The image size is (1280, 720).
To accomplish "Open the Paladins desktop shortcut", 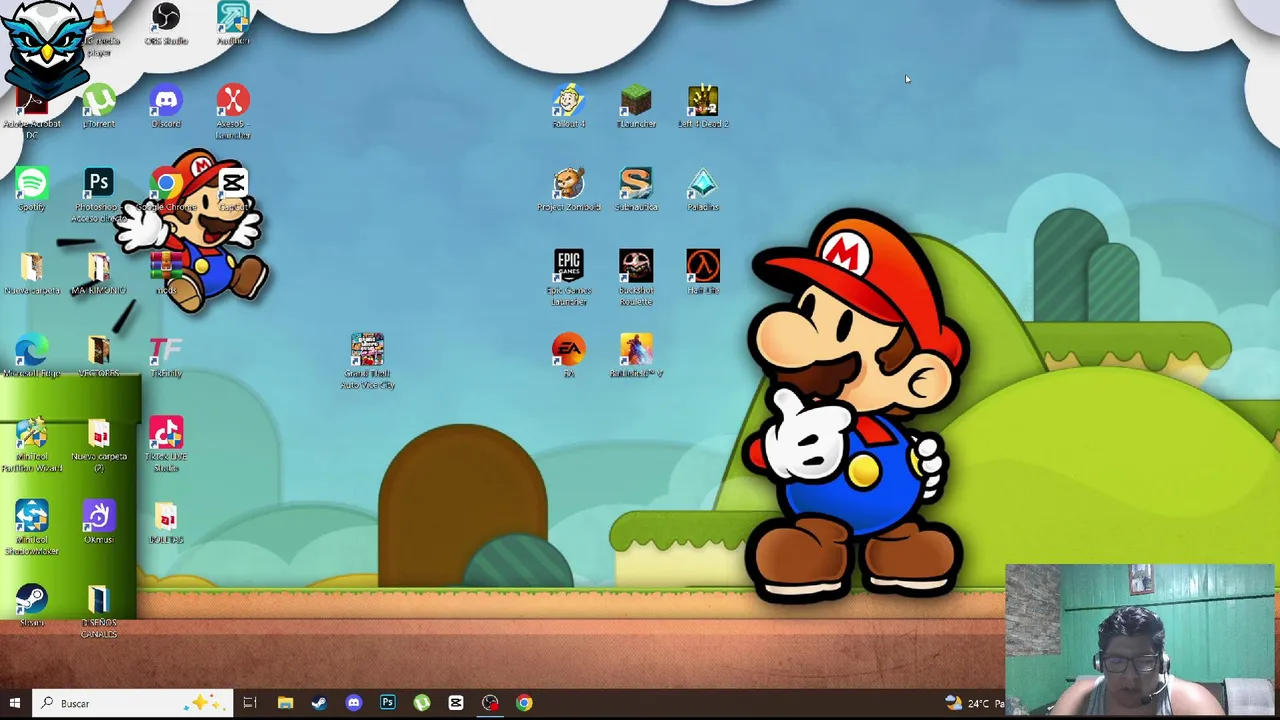I will (703, 190).
